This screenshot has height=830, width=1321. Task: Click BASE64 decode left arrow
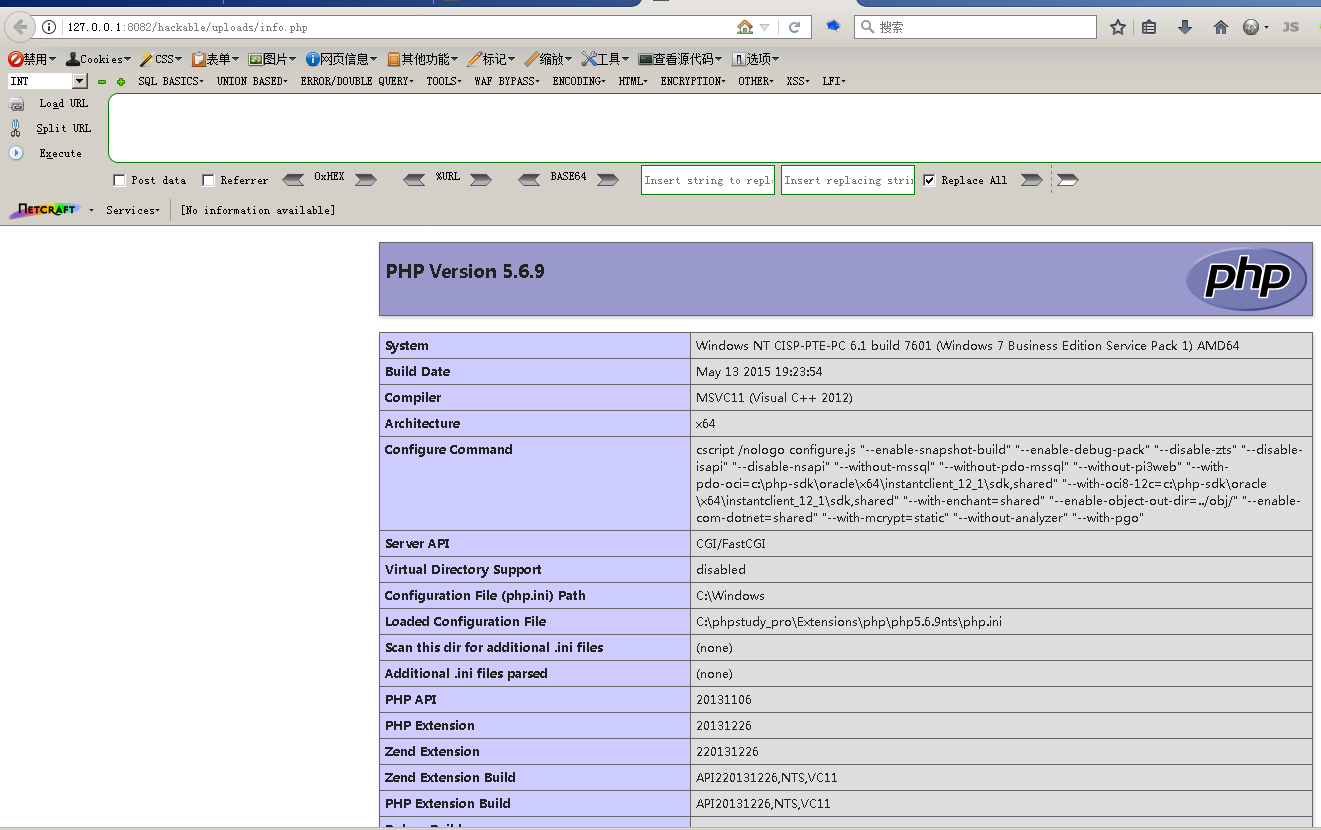[530, 180]
